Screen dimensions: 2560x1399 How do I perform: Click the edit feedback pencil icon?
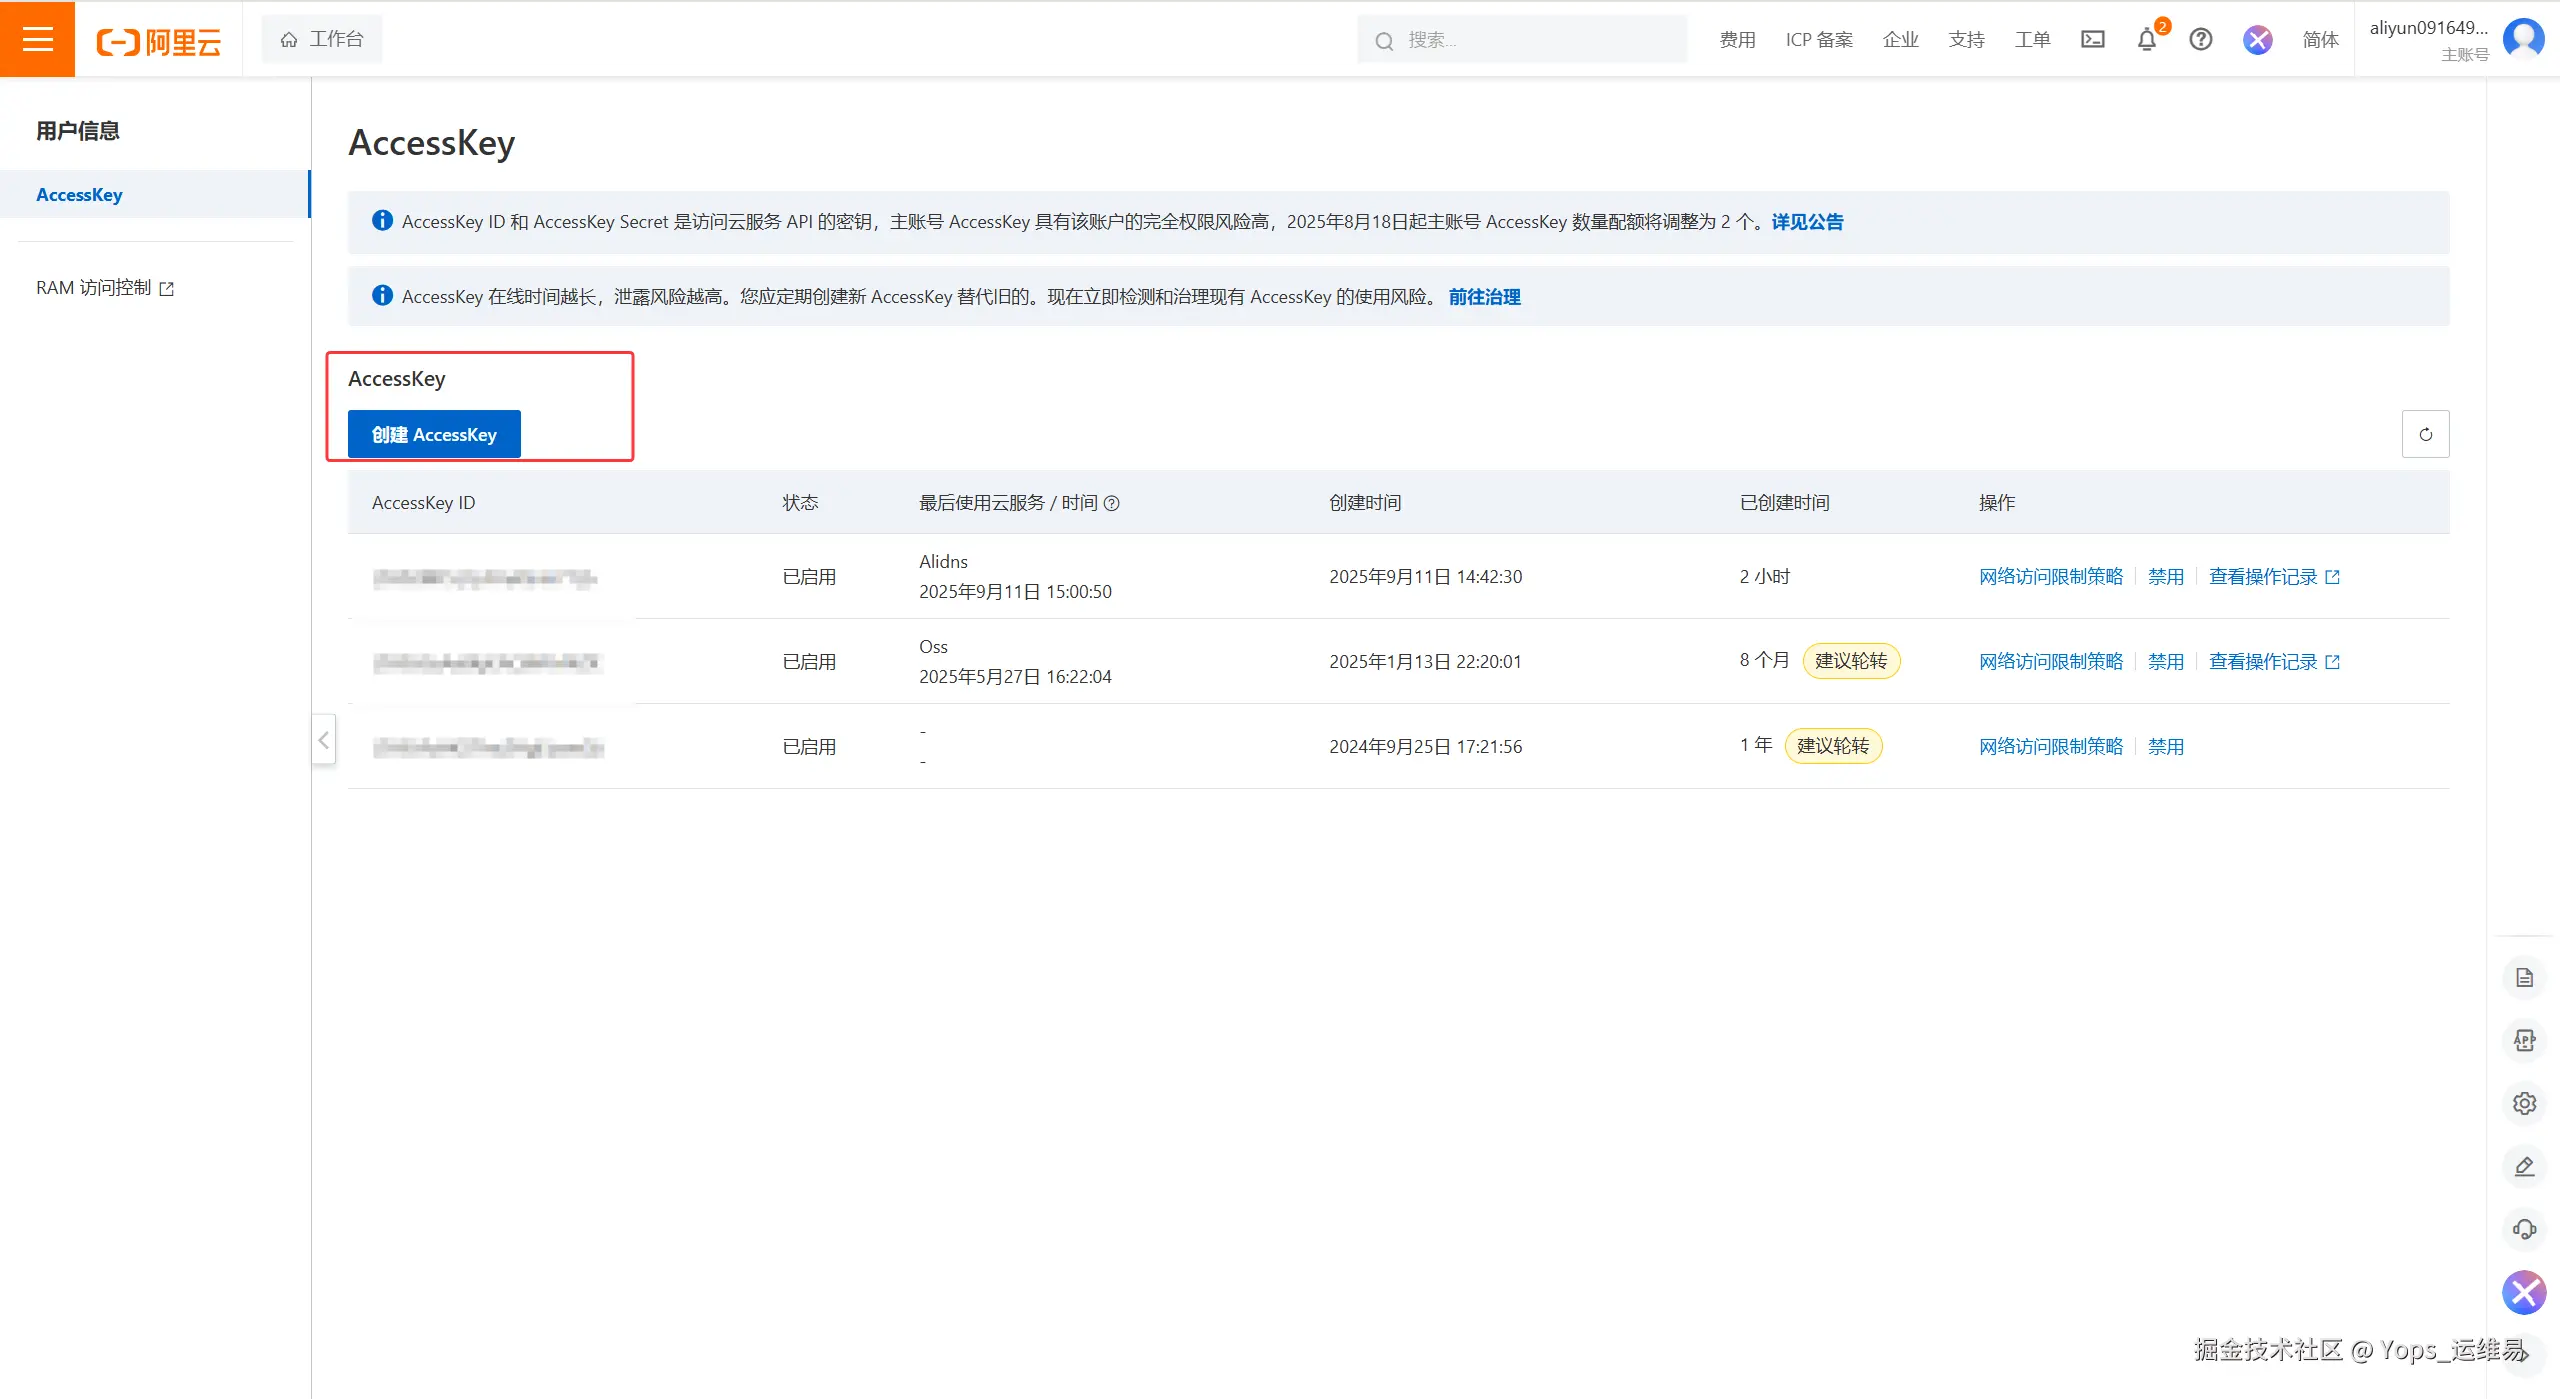pos(2524,1167)
